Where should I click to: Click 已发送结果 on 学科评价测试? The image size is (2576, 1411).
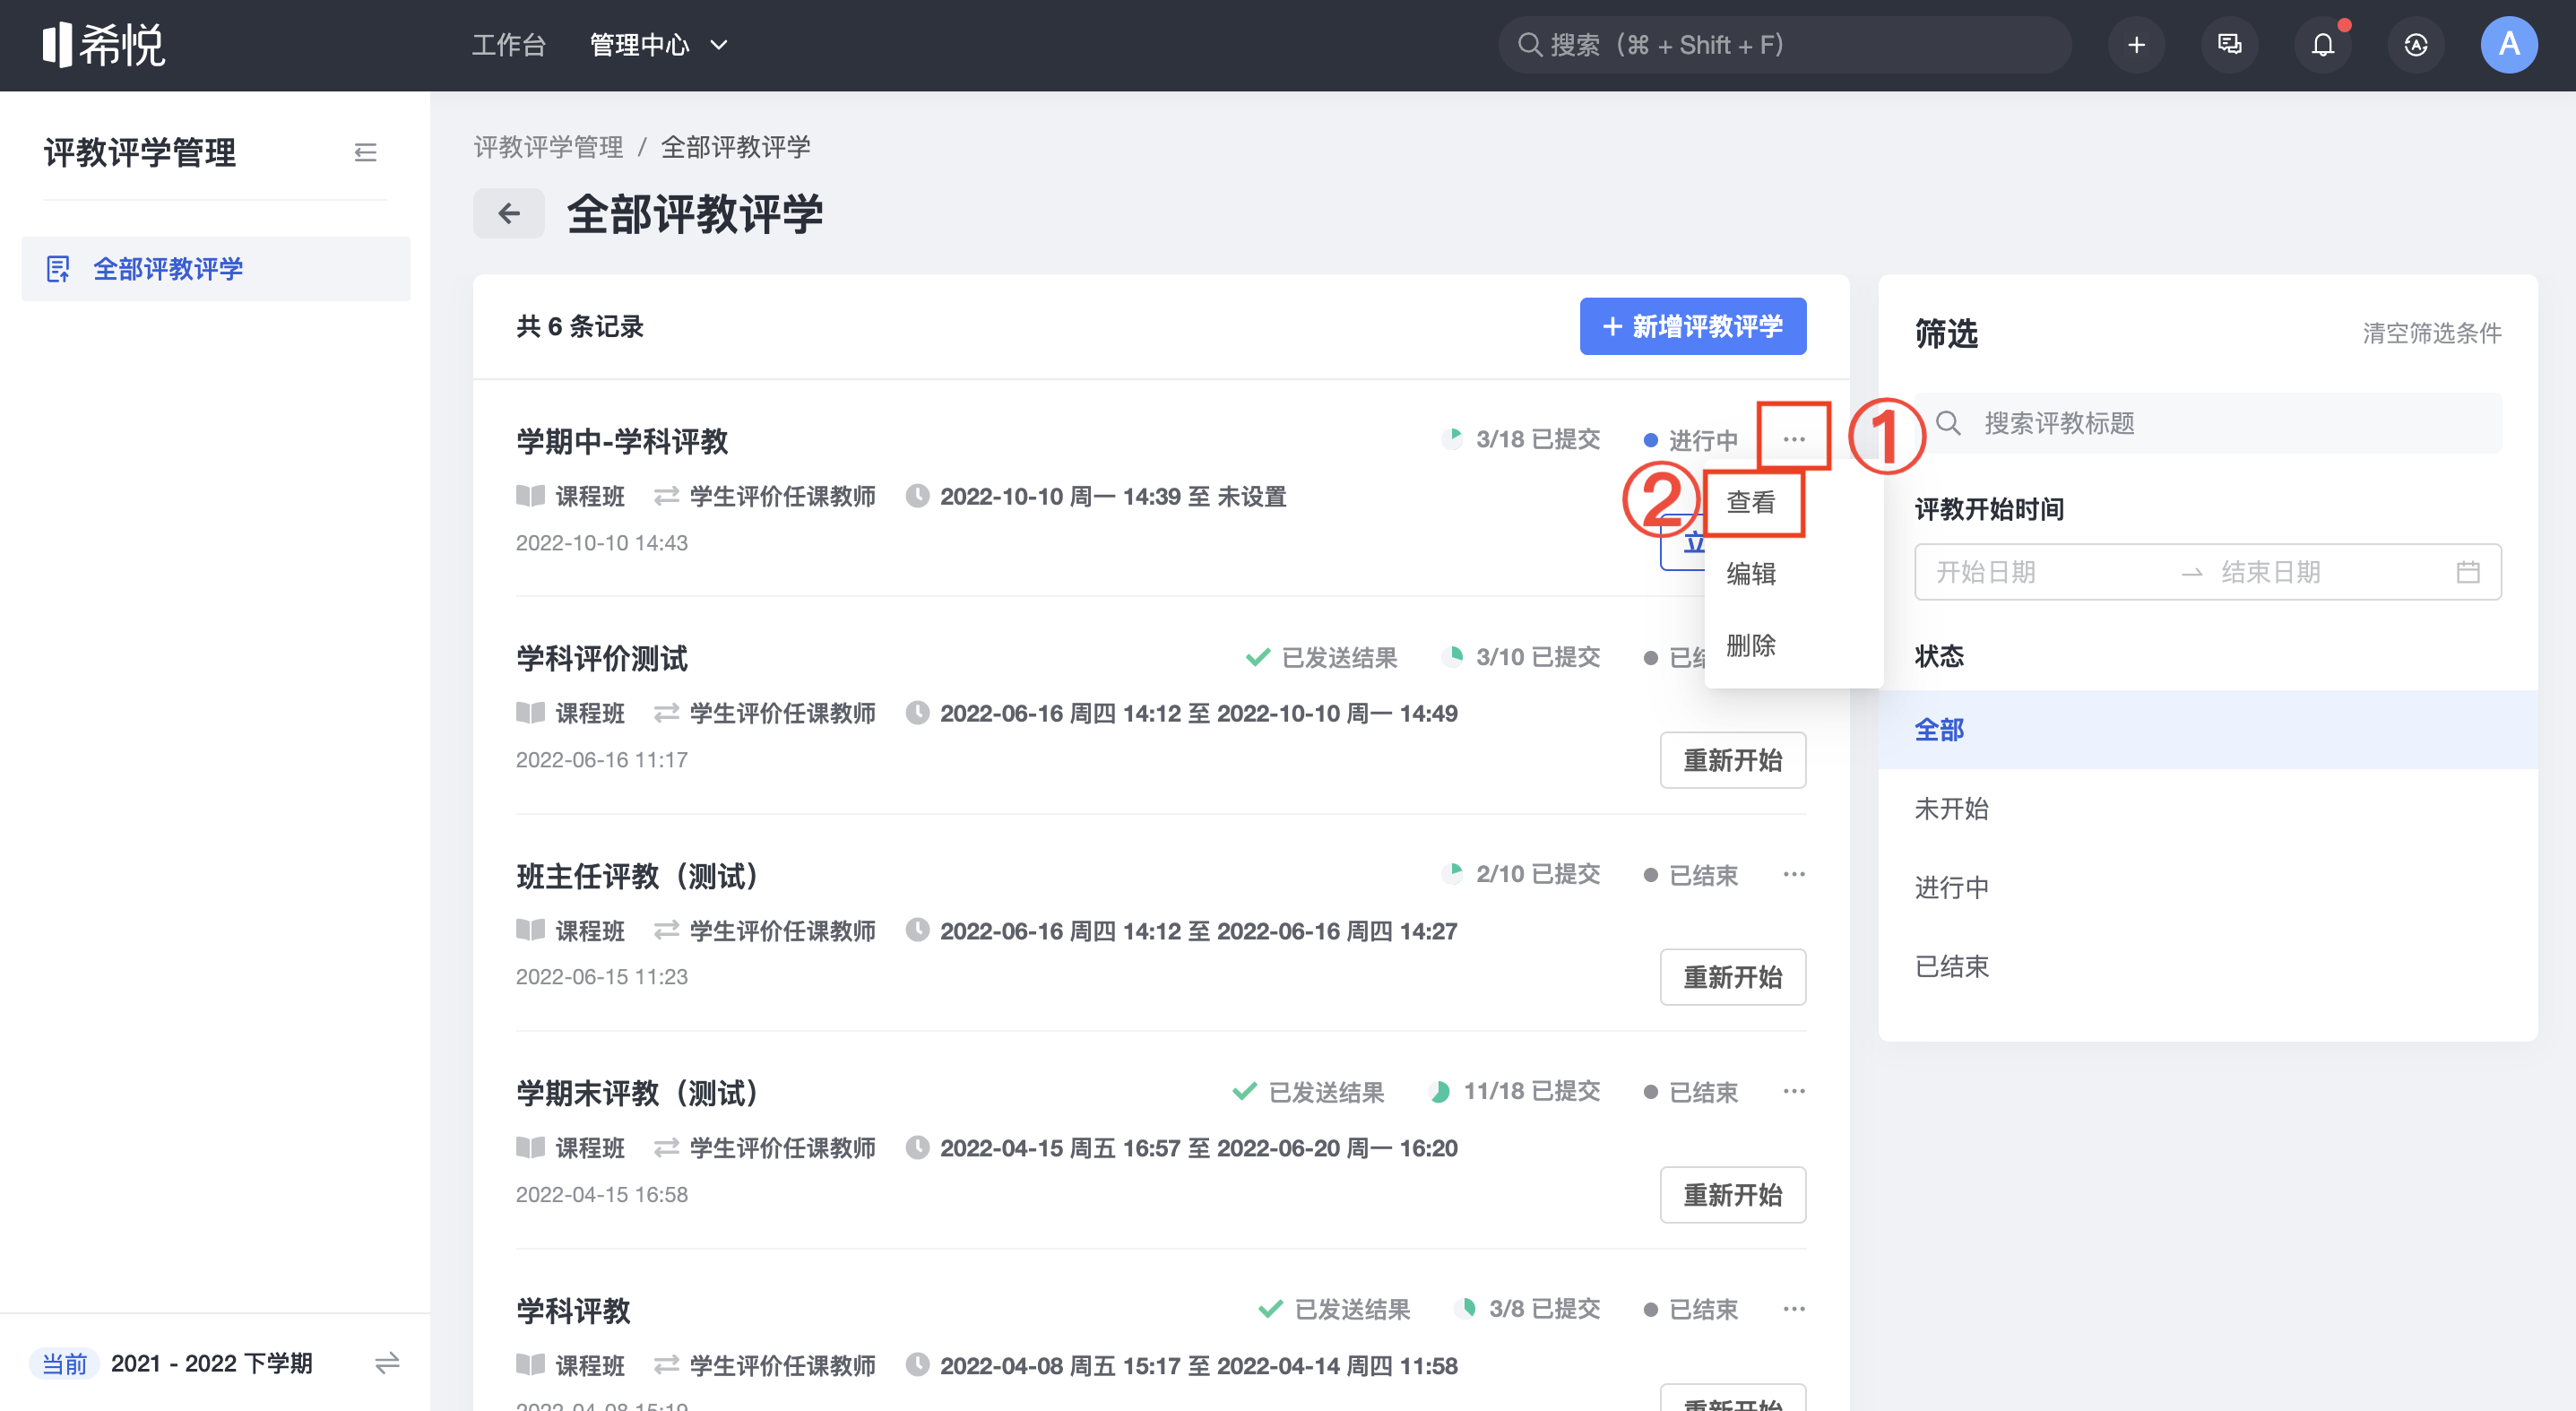coord(1321,657)
